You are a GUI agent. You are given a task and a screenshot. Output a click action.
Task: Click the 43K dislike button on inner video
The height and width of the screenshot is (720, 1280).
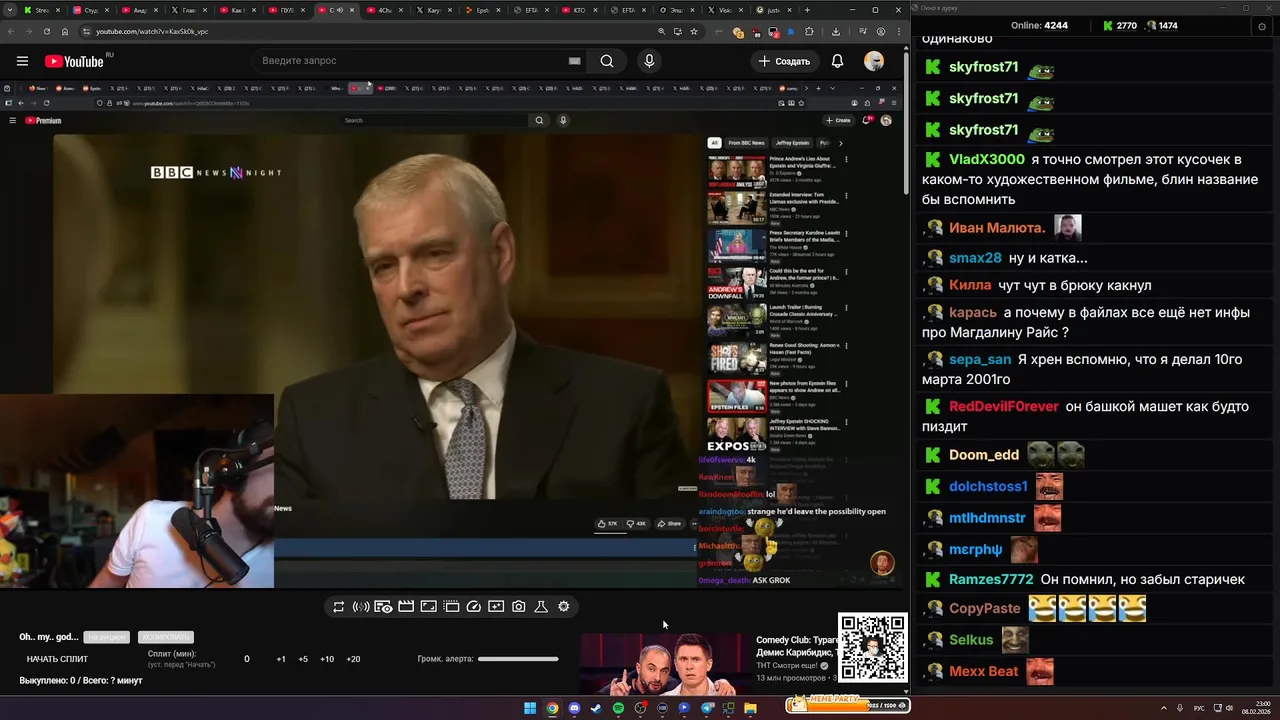pos(636,523)
